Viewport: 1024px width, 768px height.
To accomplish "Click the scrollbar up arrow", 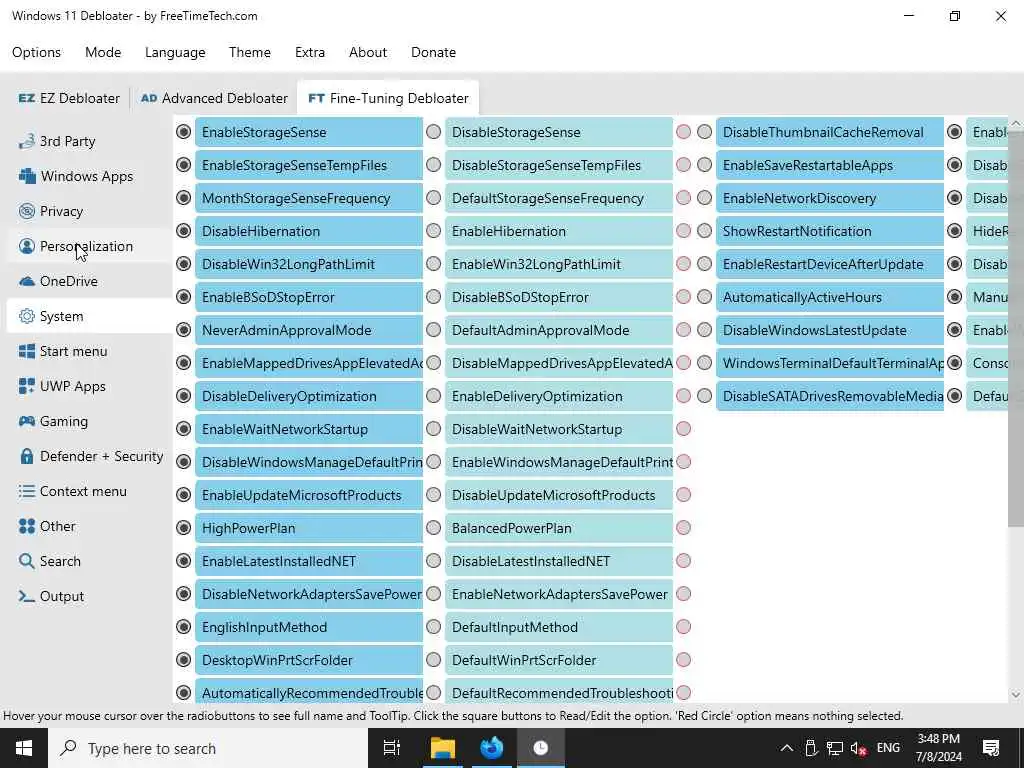I will (1016, 123).
